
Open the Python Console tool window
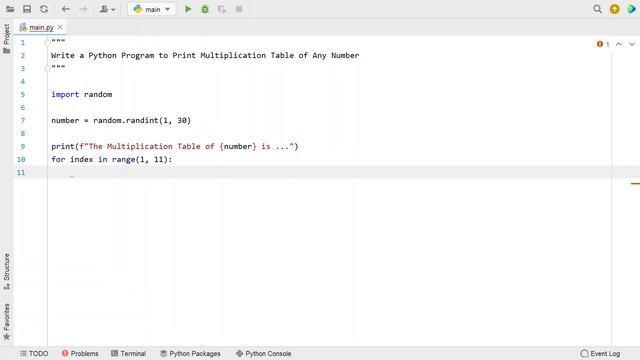(264, 353)
